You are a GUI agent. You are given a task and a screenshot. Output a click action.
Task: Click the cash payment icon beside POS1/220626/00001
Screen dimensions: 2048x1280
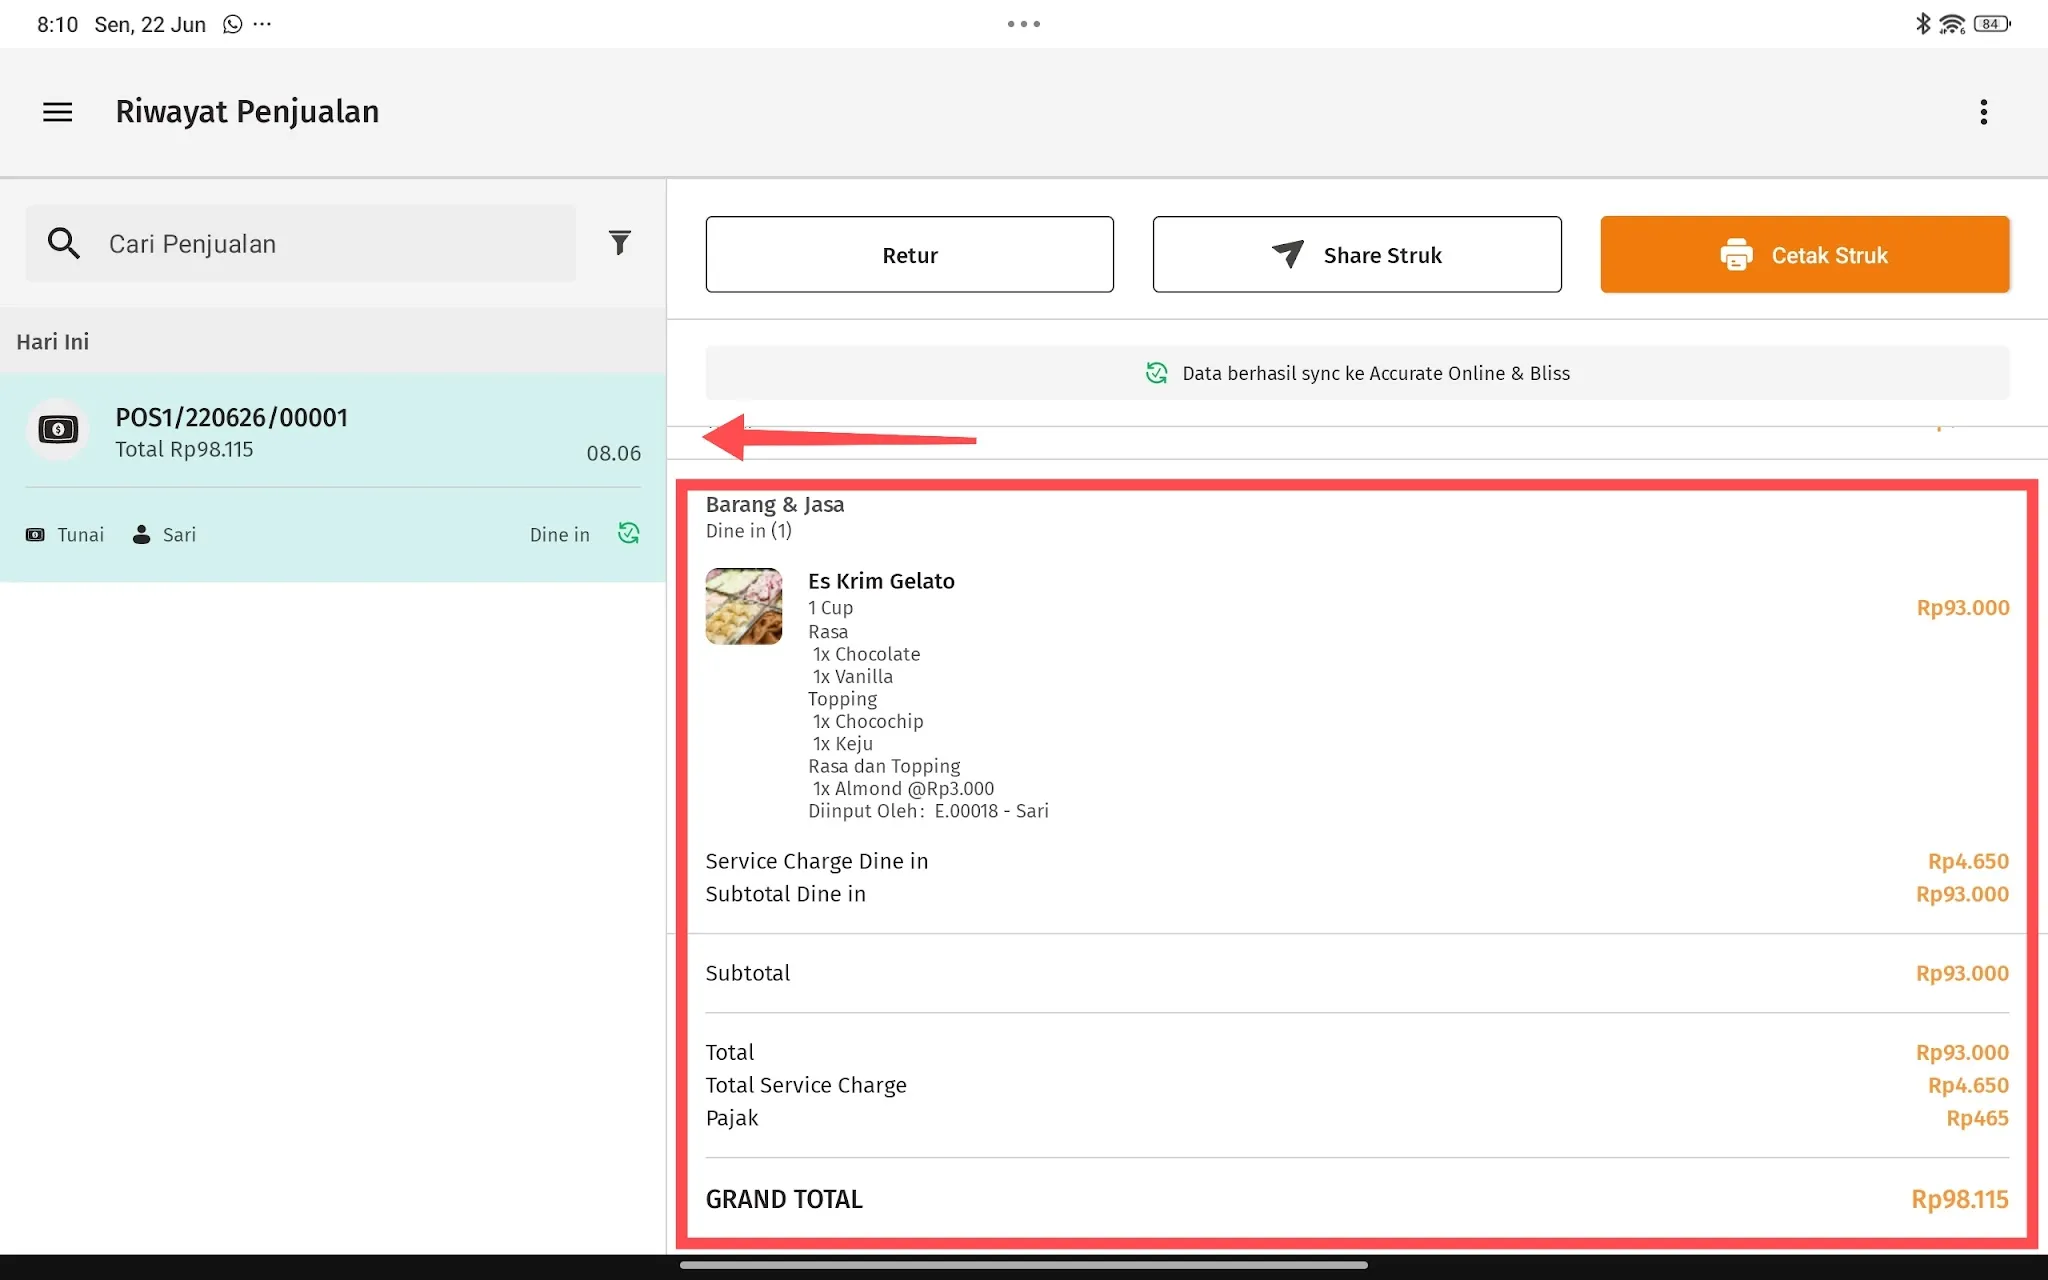coord(58,430)
